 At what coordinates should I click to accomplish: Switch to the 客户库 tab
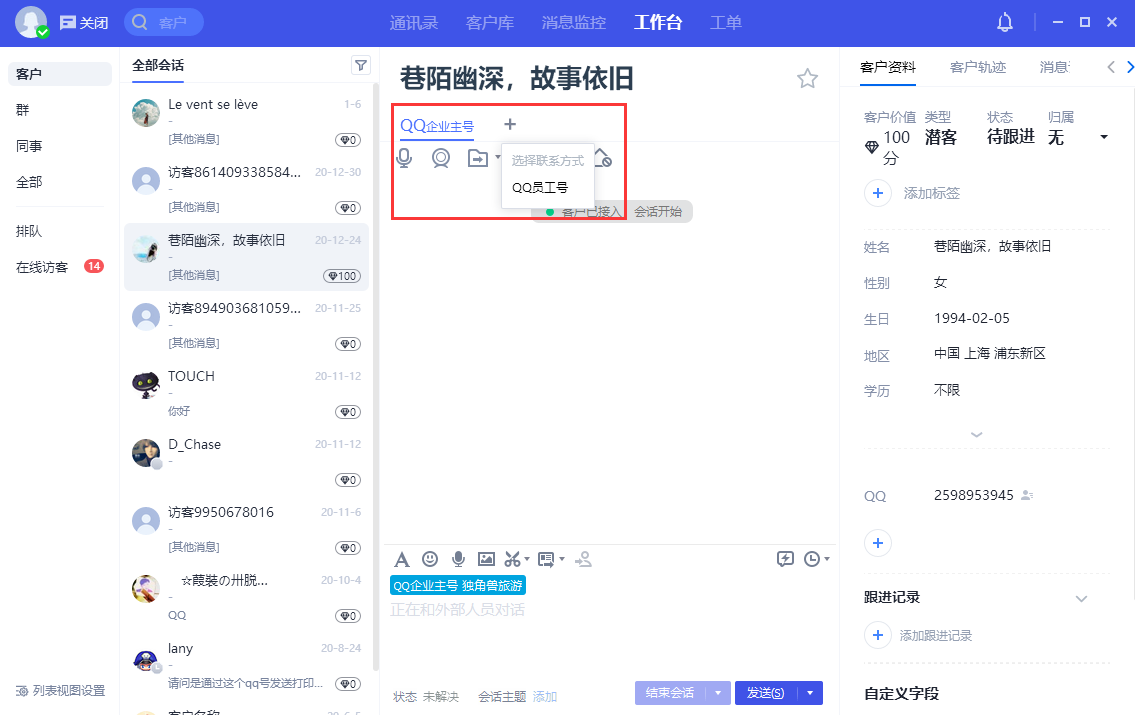tap(490, 22)
